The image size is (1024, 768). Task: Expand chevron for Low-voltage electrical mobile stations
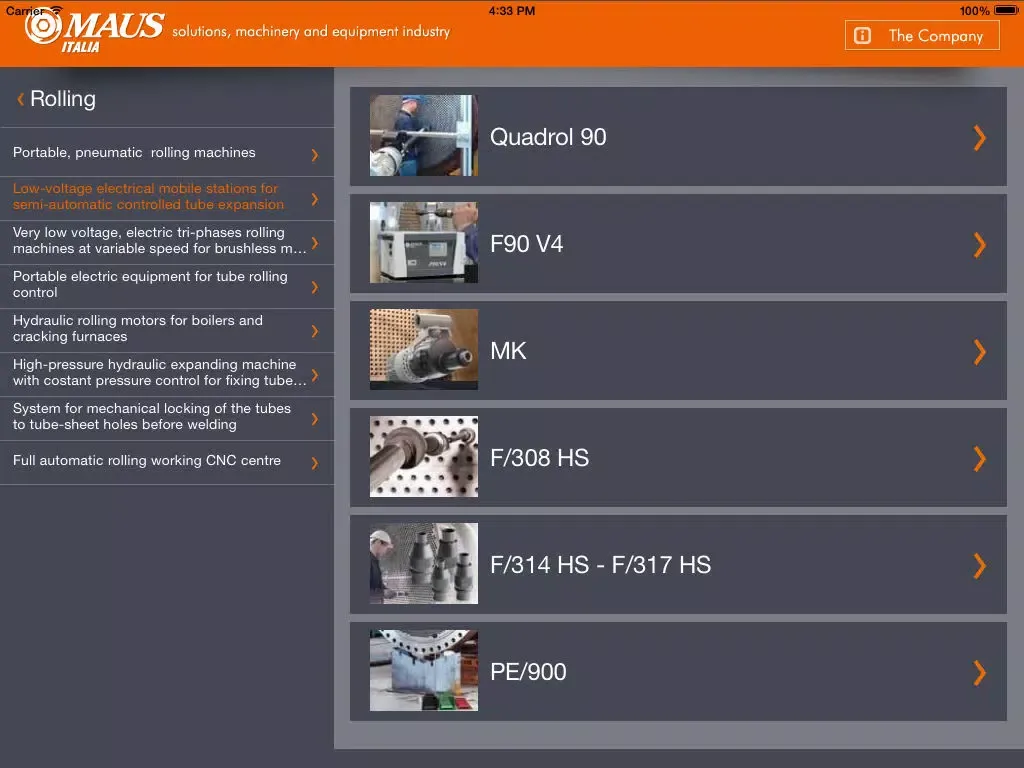[x=315, y=199]
